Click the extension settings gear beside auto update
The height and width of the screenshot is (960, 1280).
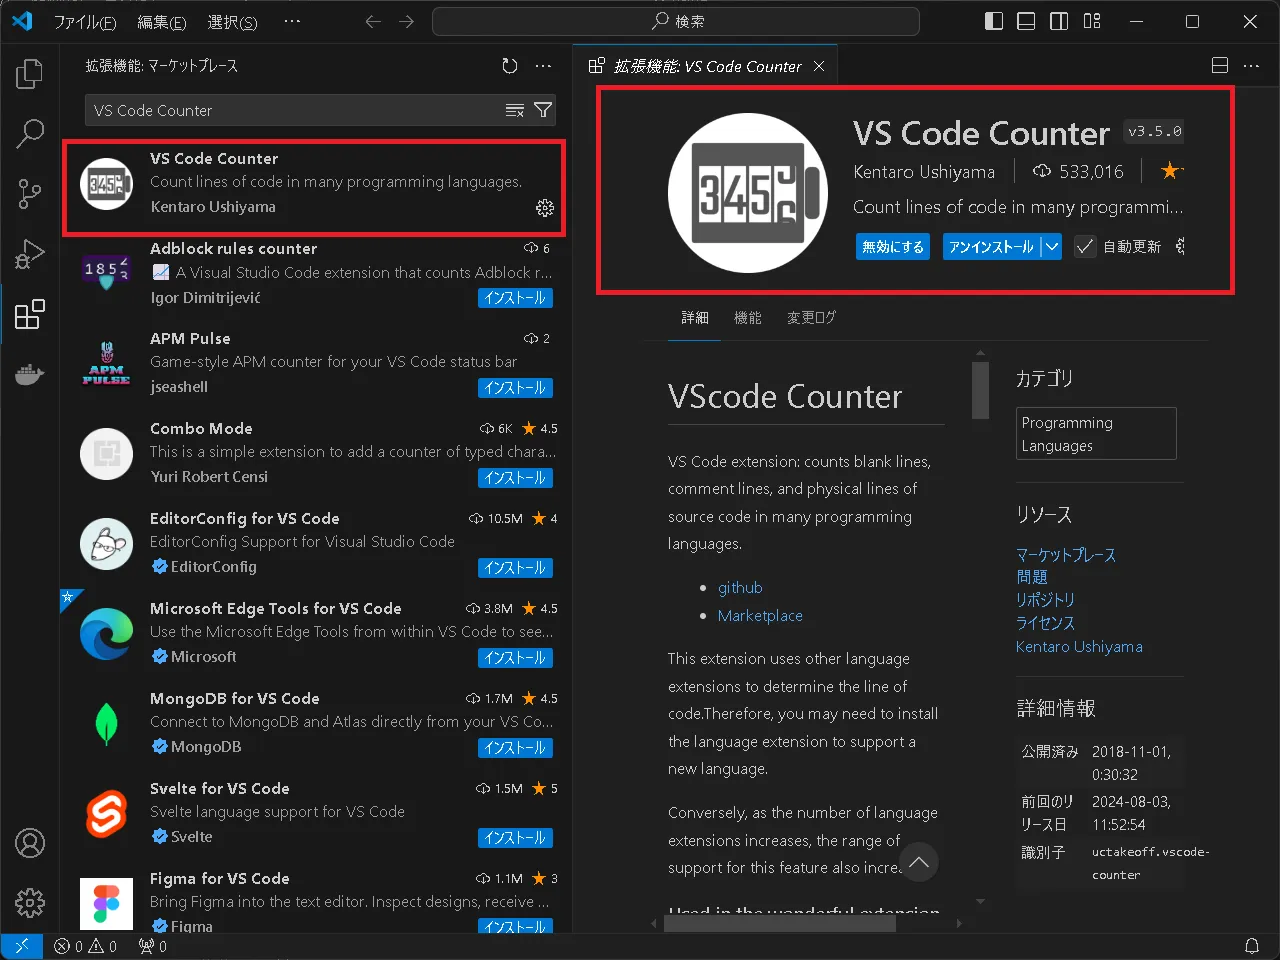click(x=1180, y=246)
